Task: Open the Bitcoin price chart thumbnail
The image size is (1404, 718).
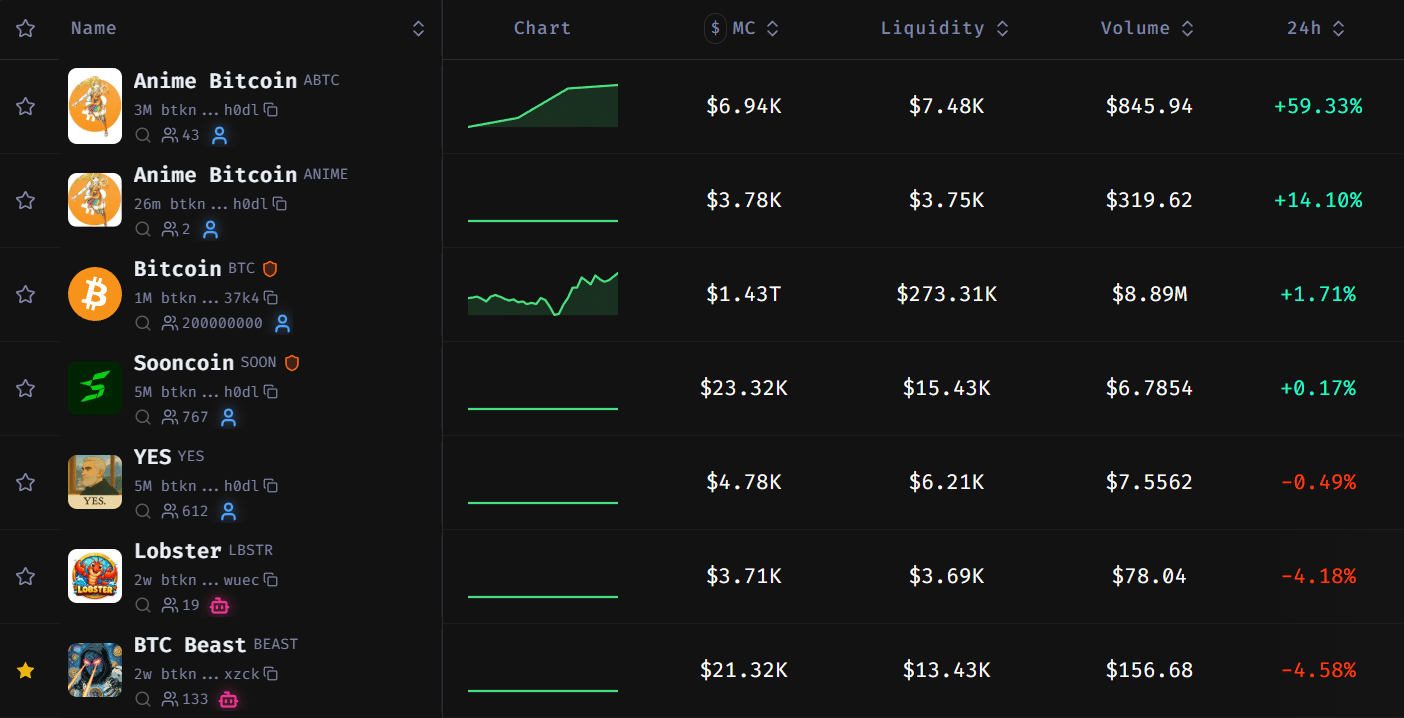Action: (543, 293)
